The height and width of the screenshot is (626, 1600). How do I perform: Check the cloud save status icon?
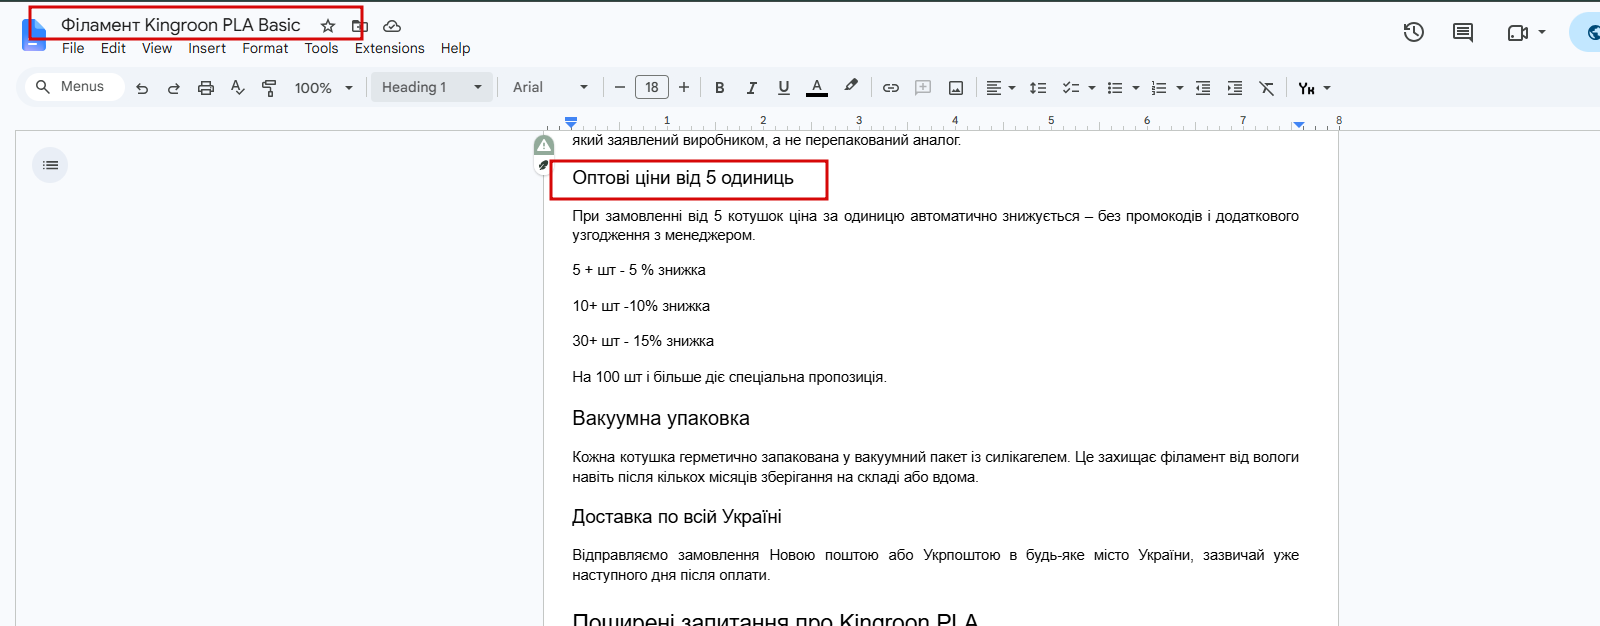coord(392,26)
